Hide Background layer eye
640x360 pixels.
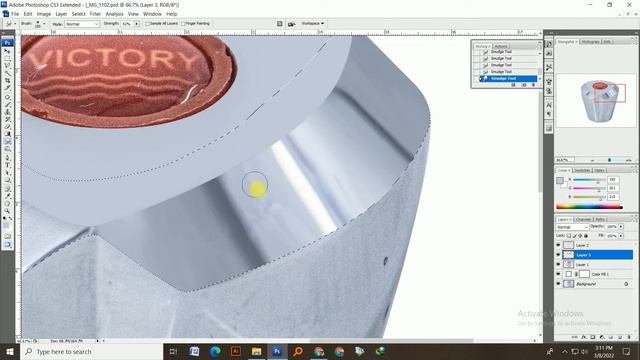(x=558, y=284)
